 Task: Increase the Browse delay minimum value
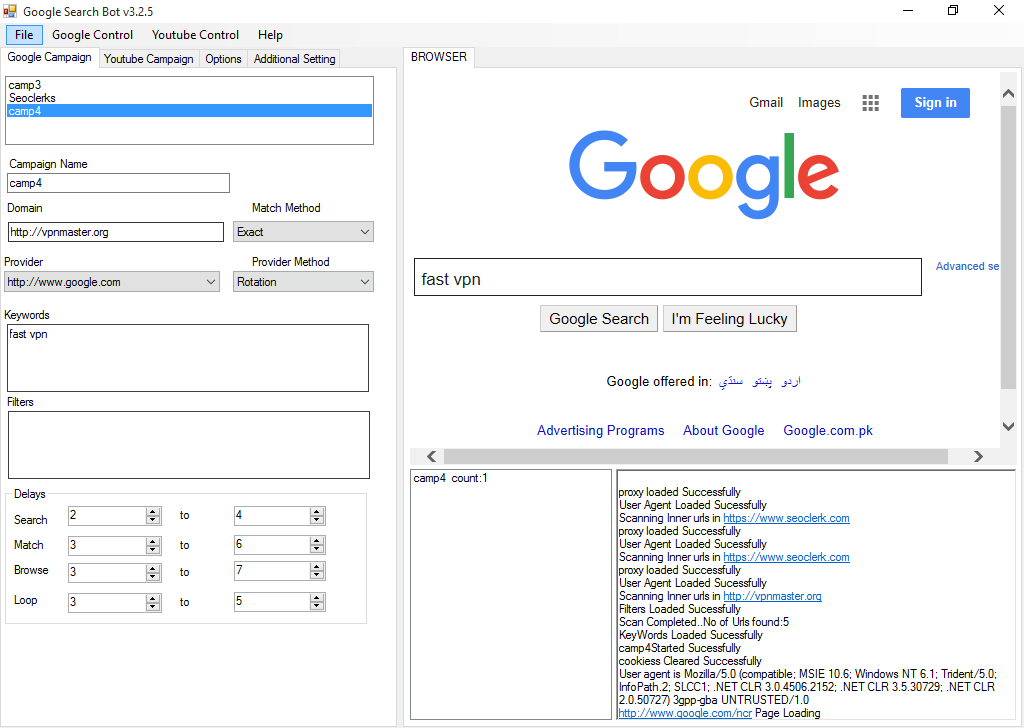(x=153, y=568)
